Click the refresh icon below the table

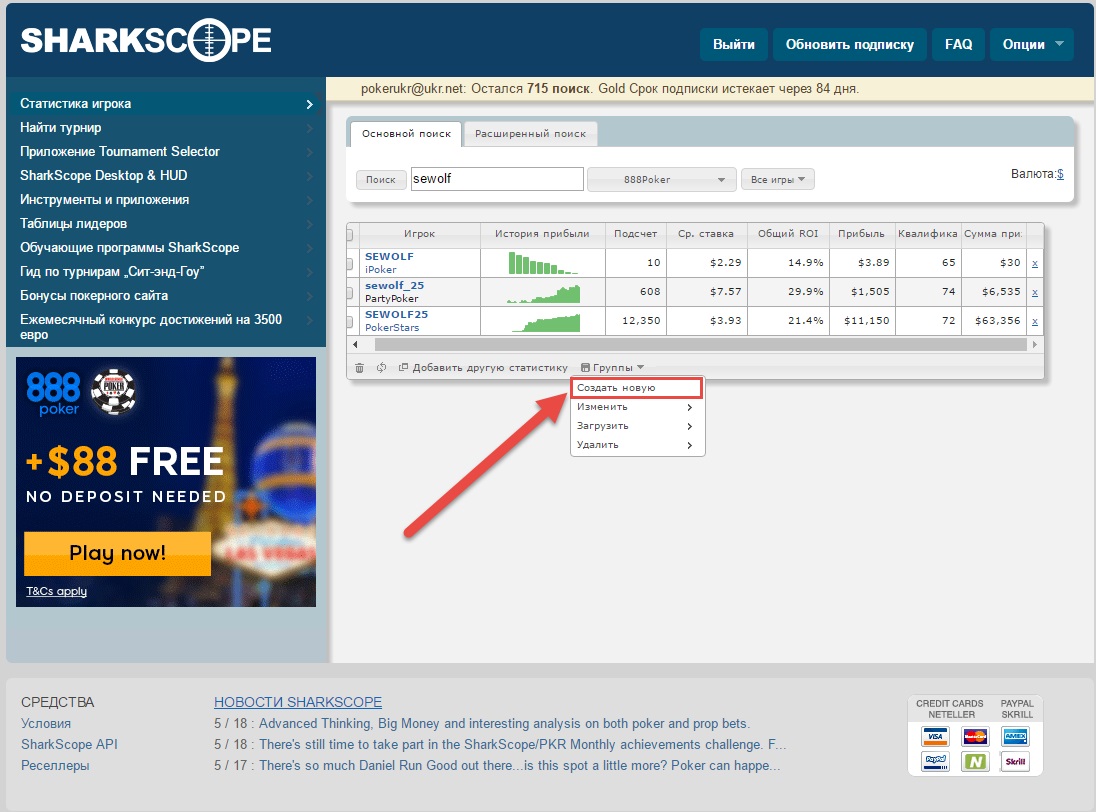tap(382, 368)
